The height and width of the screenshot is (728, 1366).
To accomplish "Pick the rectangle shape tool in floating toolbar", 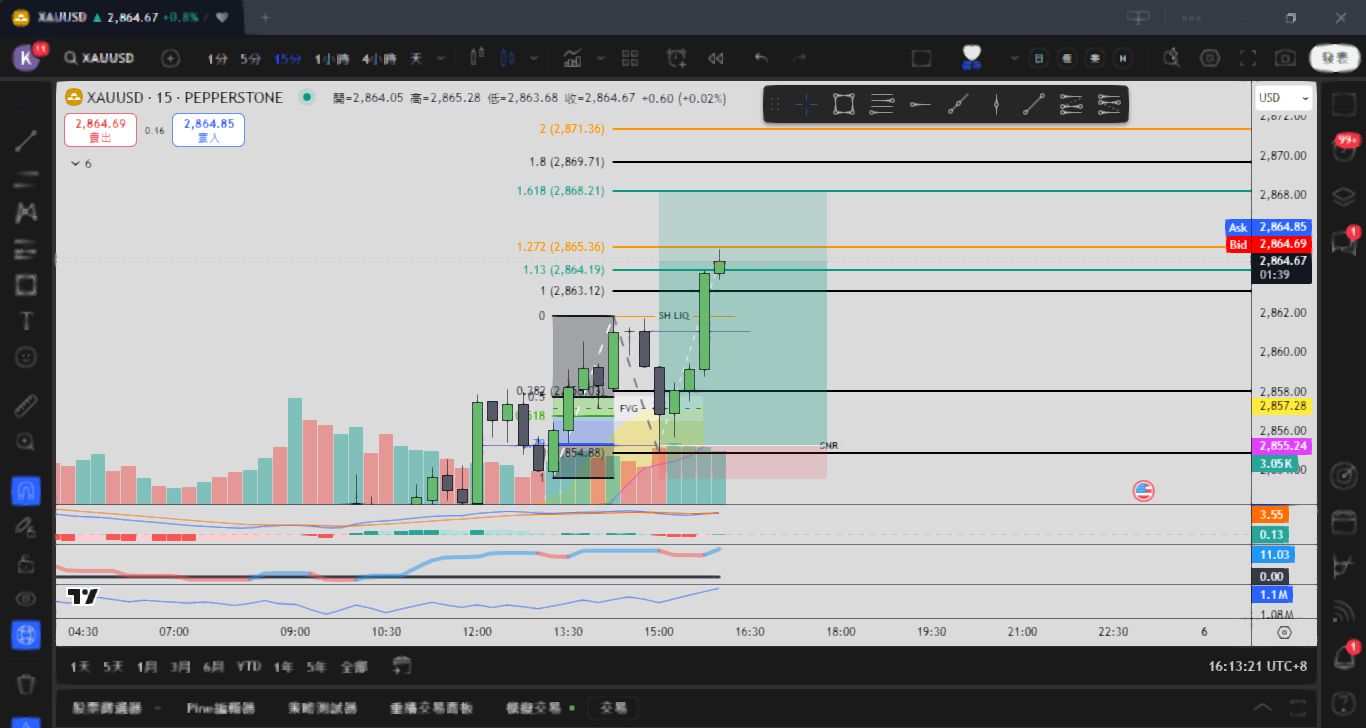I will (844, 104).
